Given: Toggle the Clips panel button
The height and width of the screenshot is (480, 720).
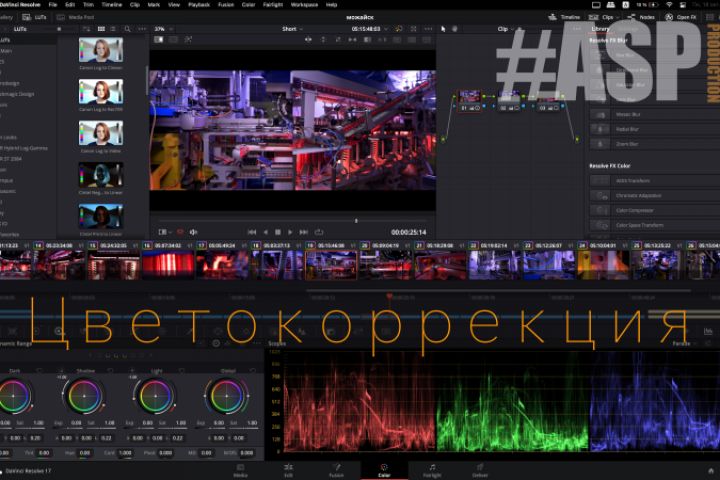Looking at the screenshot, I should point(602,17).
